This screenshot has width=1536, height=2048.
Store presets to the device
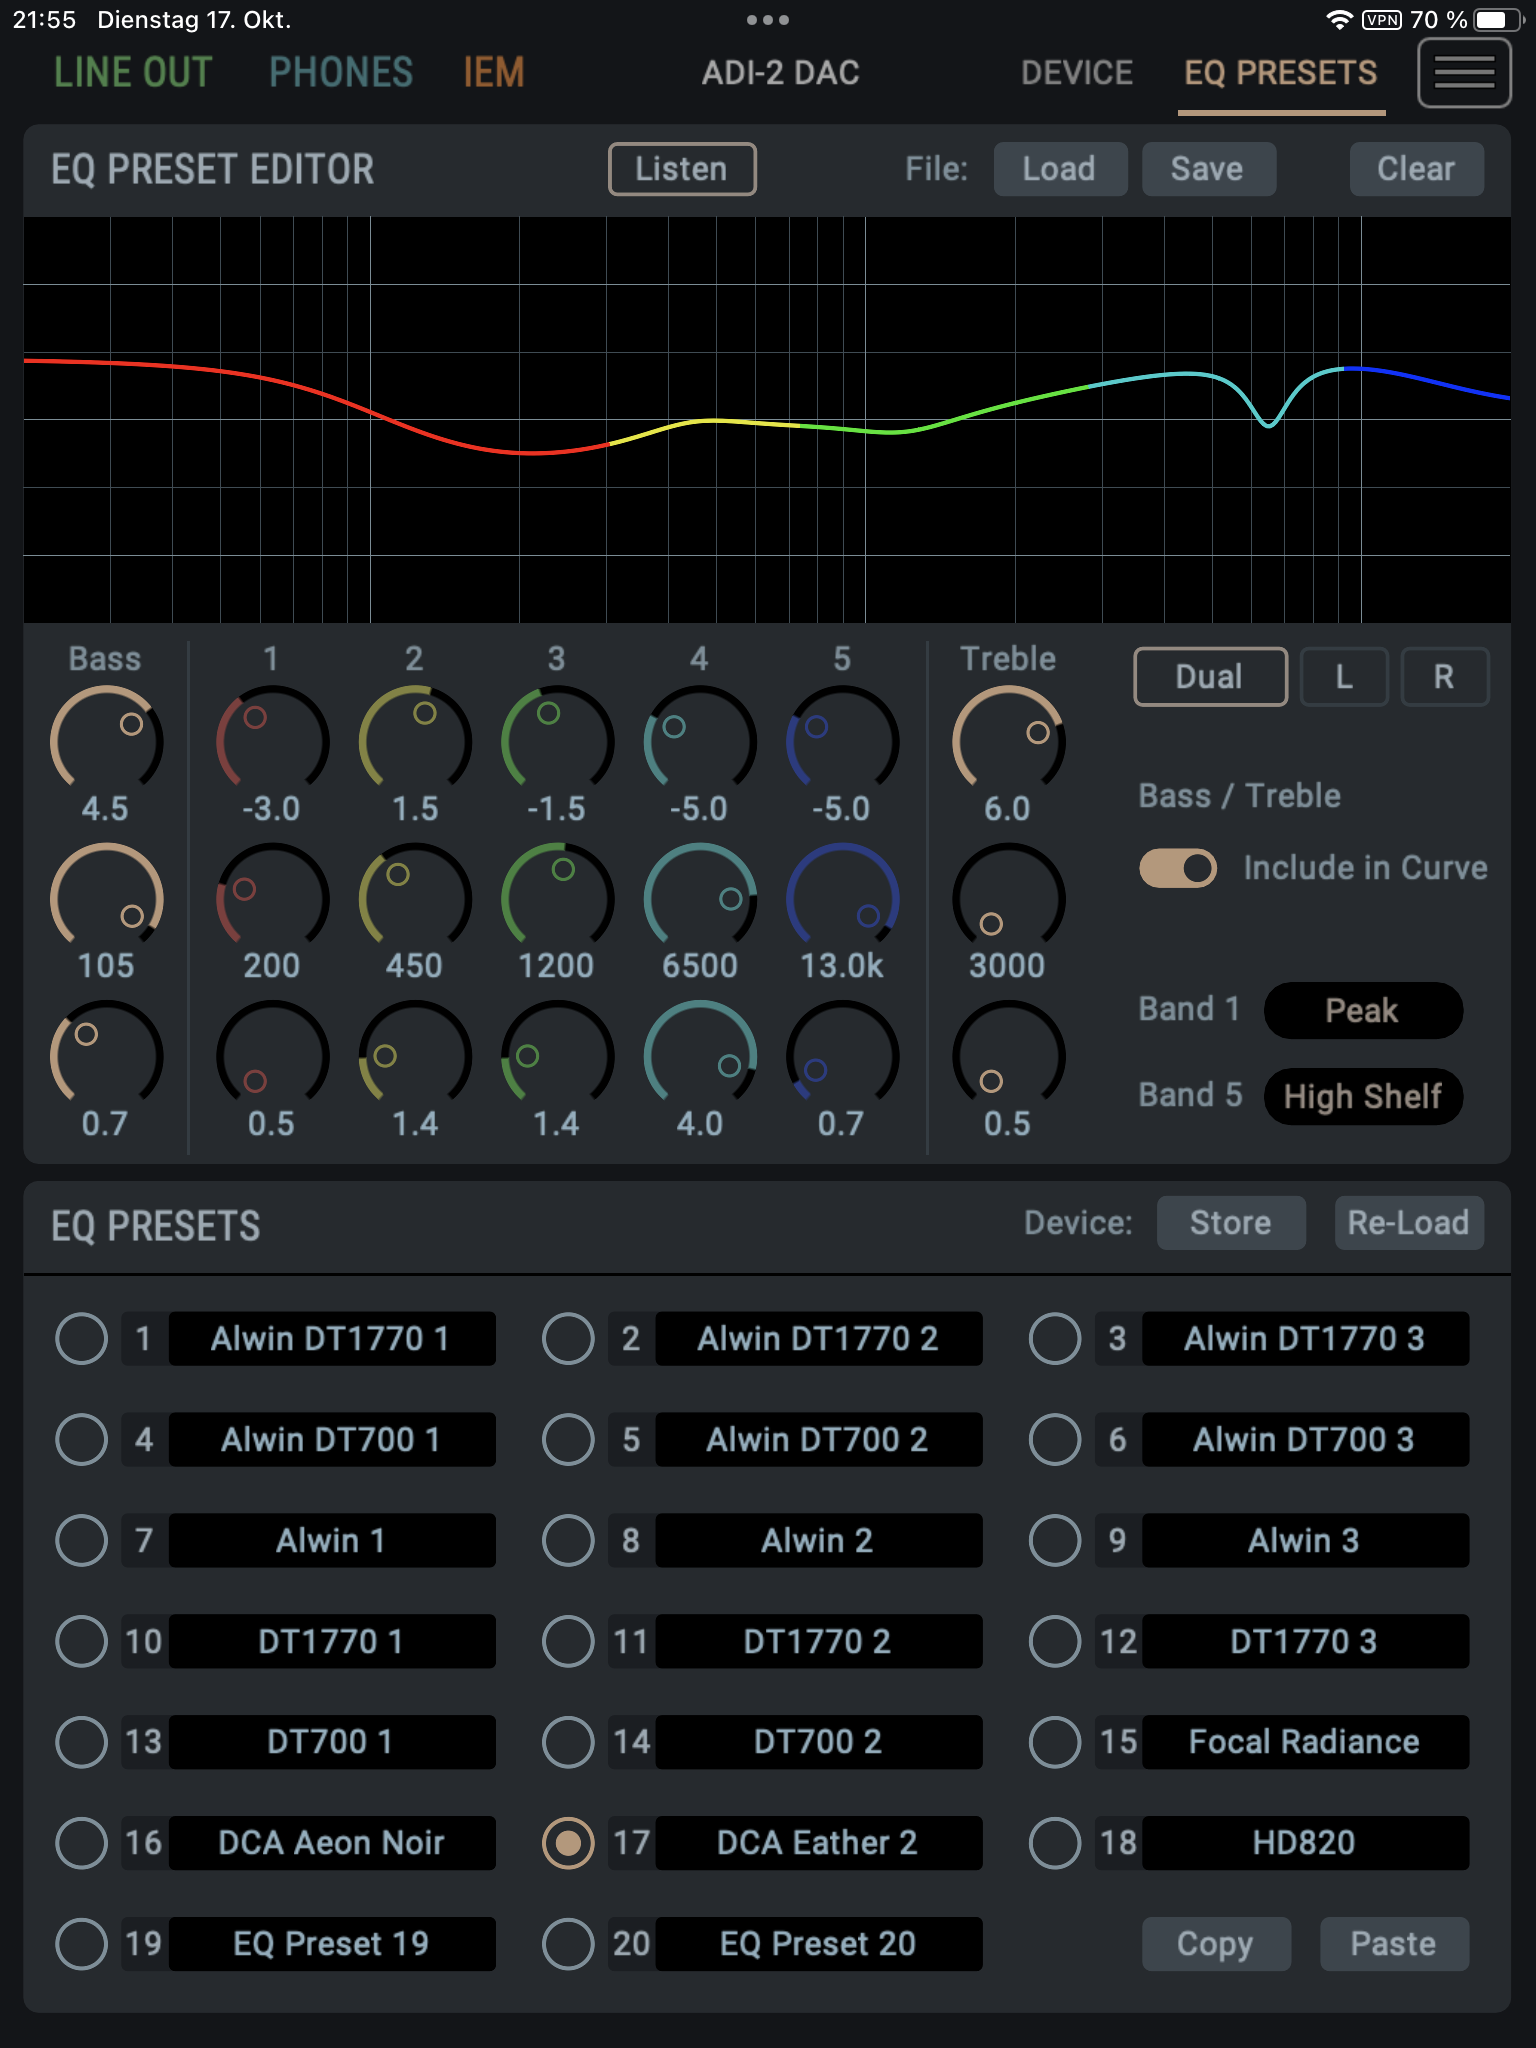pos(1231,1223)
